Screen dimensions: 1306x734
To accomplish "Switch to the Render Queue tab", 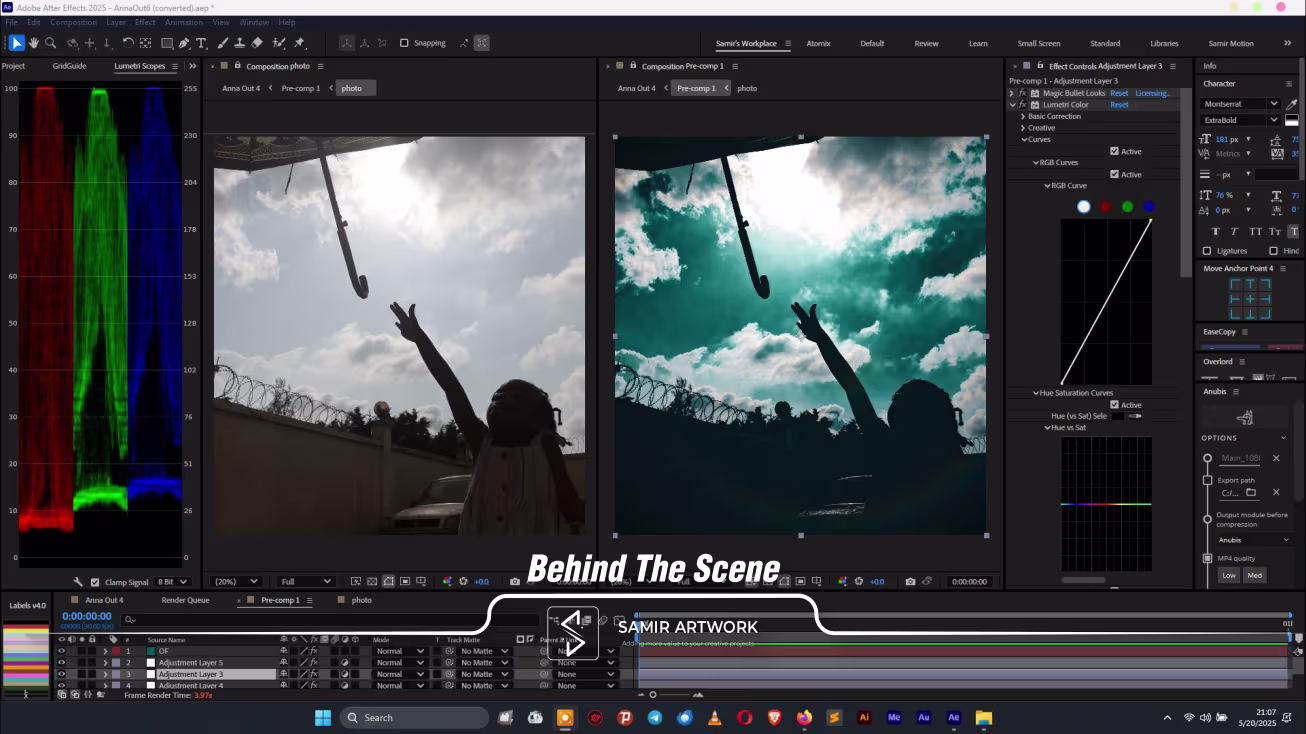I will (185, 600).
